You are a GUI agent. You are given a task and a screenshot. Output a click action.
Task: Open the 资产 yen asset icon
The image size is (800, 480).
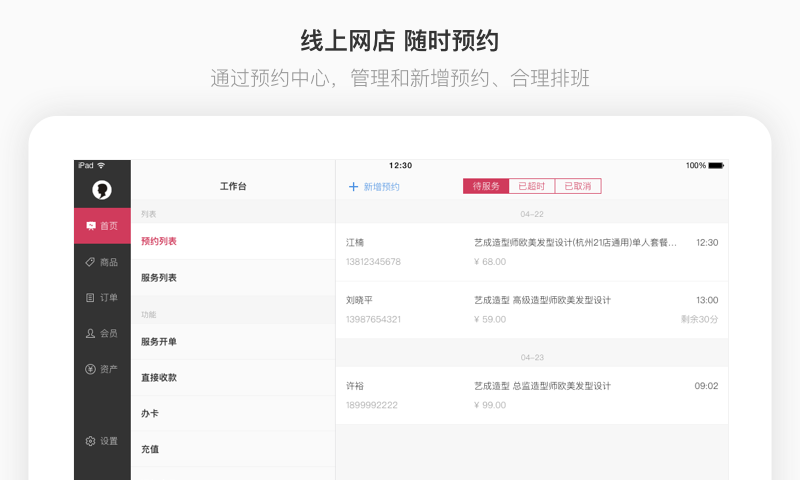click(90, 369)
